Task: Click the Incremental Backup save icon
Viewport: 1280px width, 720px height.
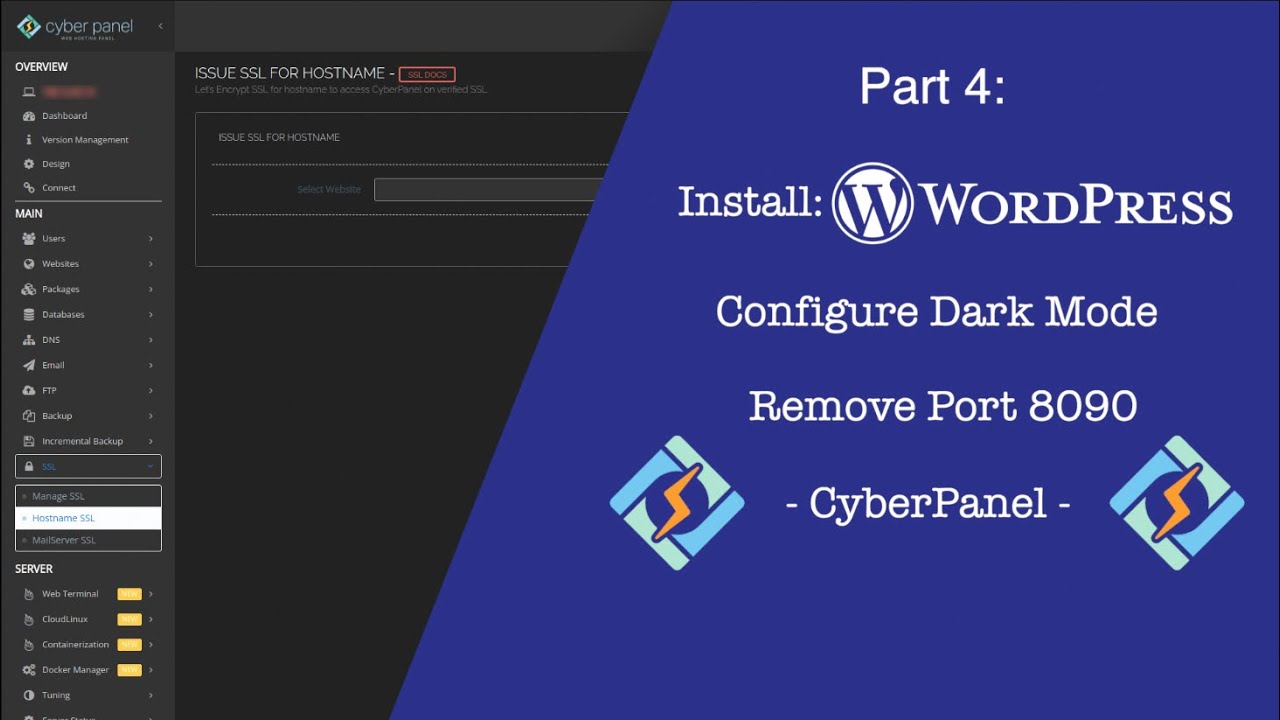Action: pyautogui.click(x=29, y=441)
